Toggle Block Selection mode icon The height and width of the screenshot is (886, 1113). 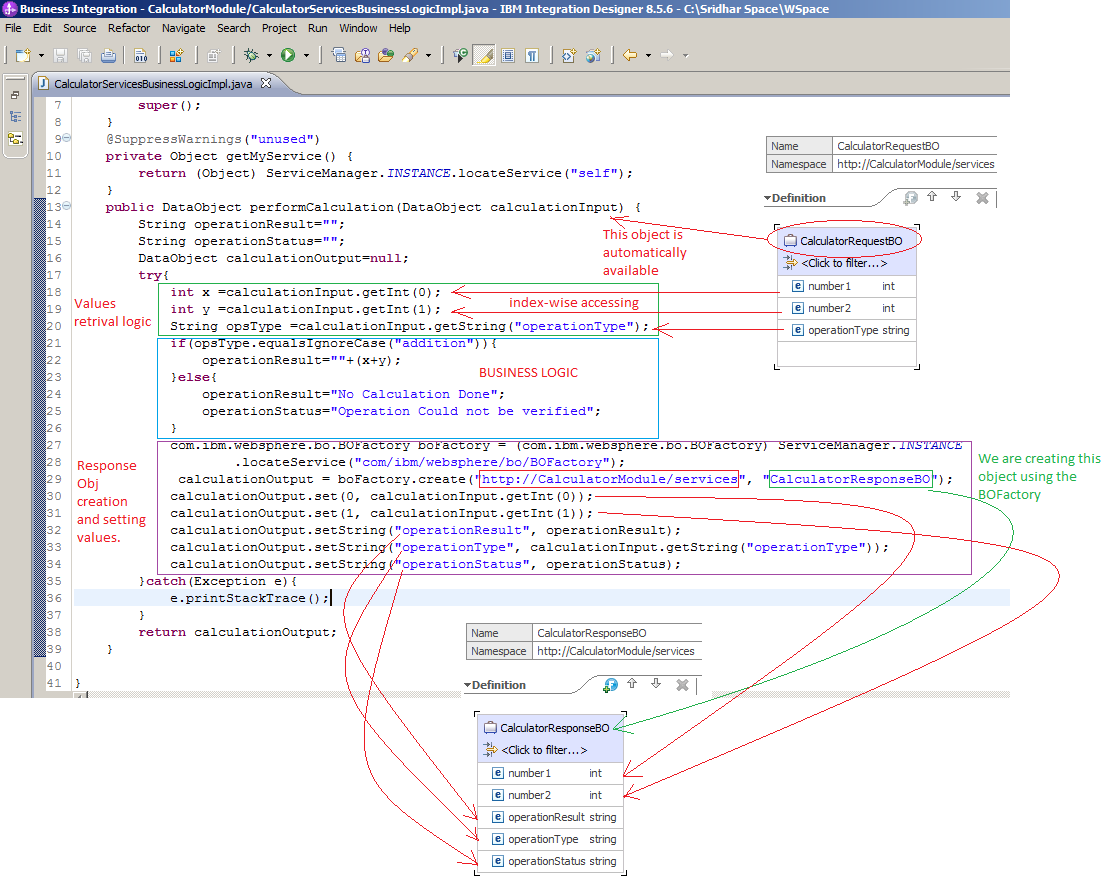(508, 55)
